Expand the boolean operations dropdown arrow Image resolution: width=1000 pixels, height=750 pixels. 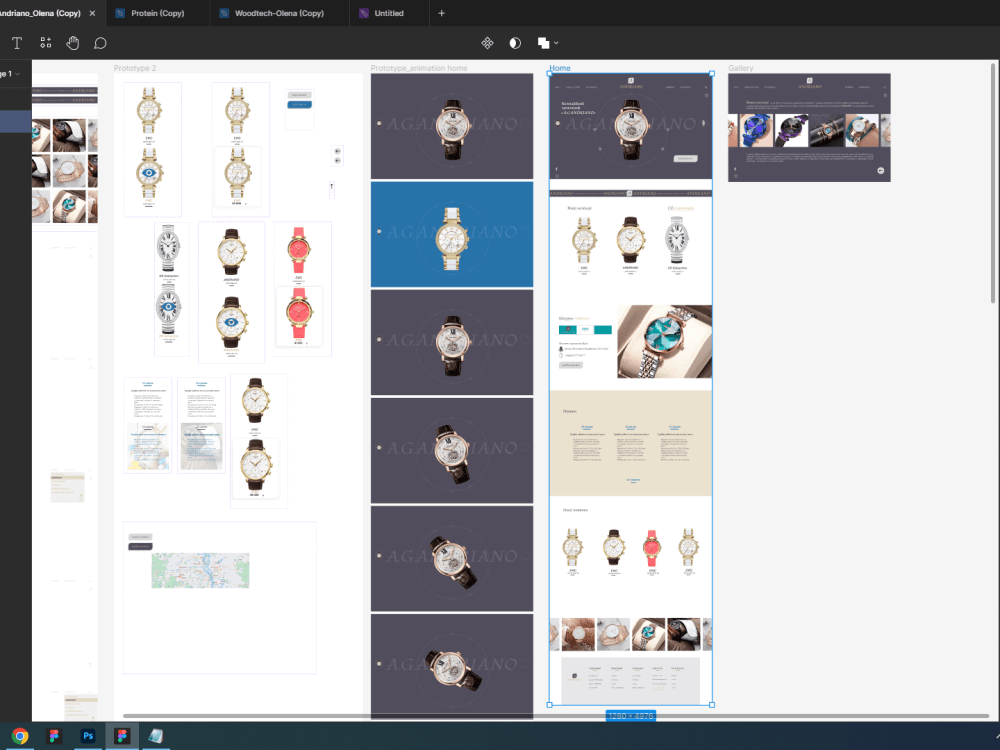(x=556, y=43)
